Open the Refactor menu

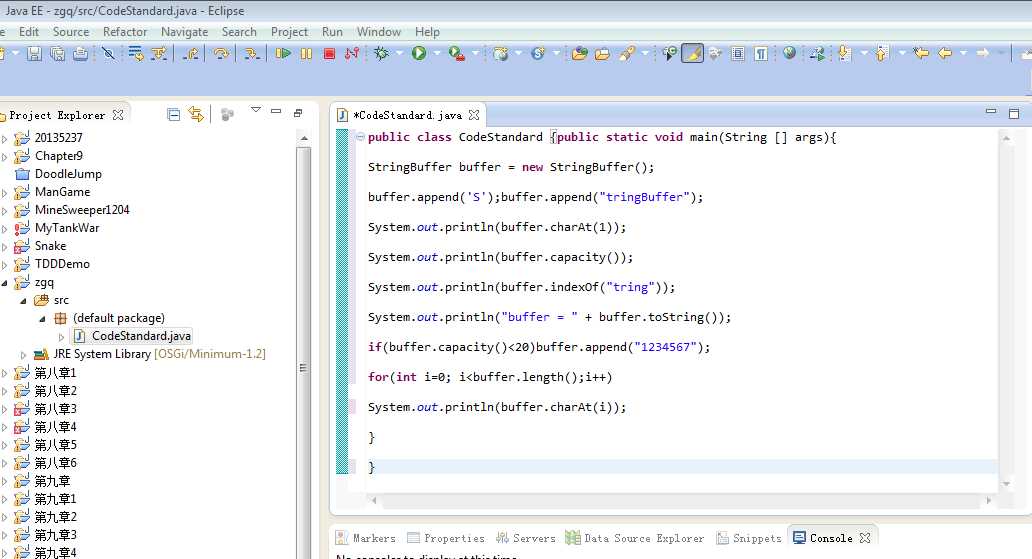pyautogui.click(x=125, y=32)
